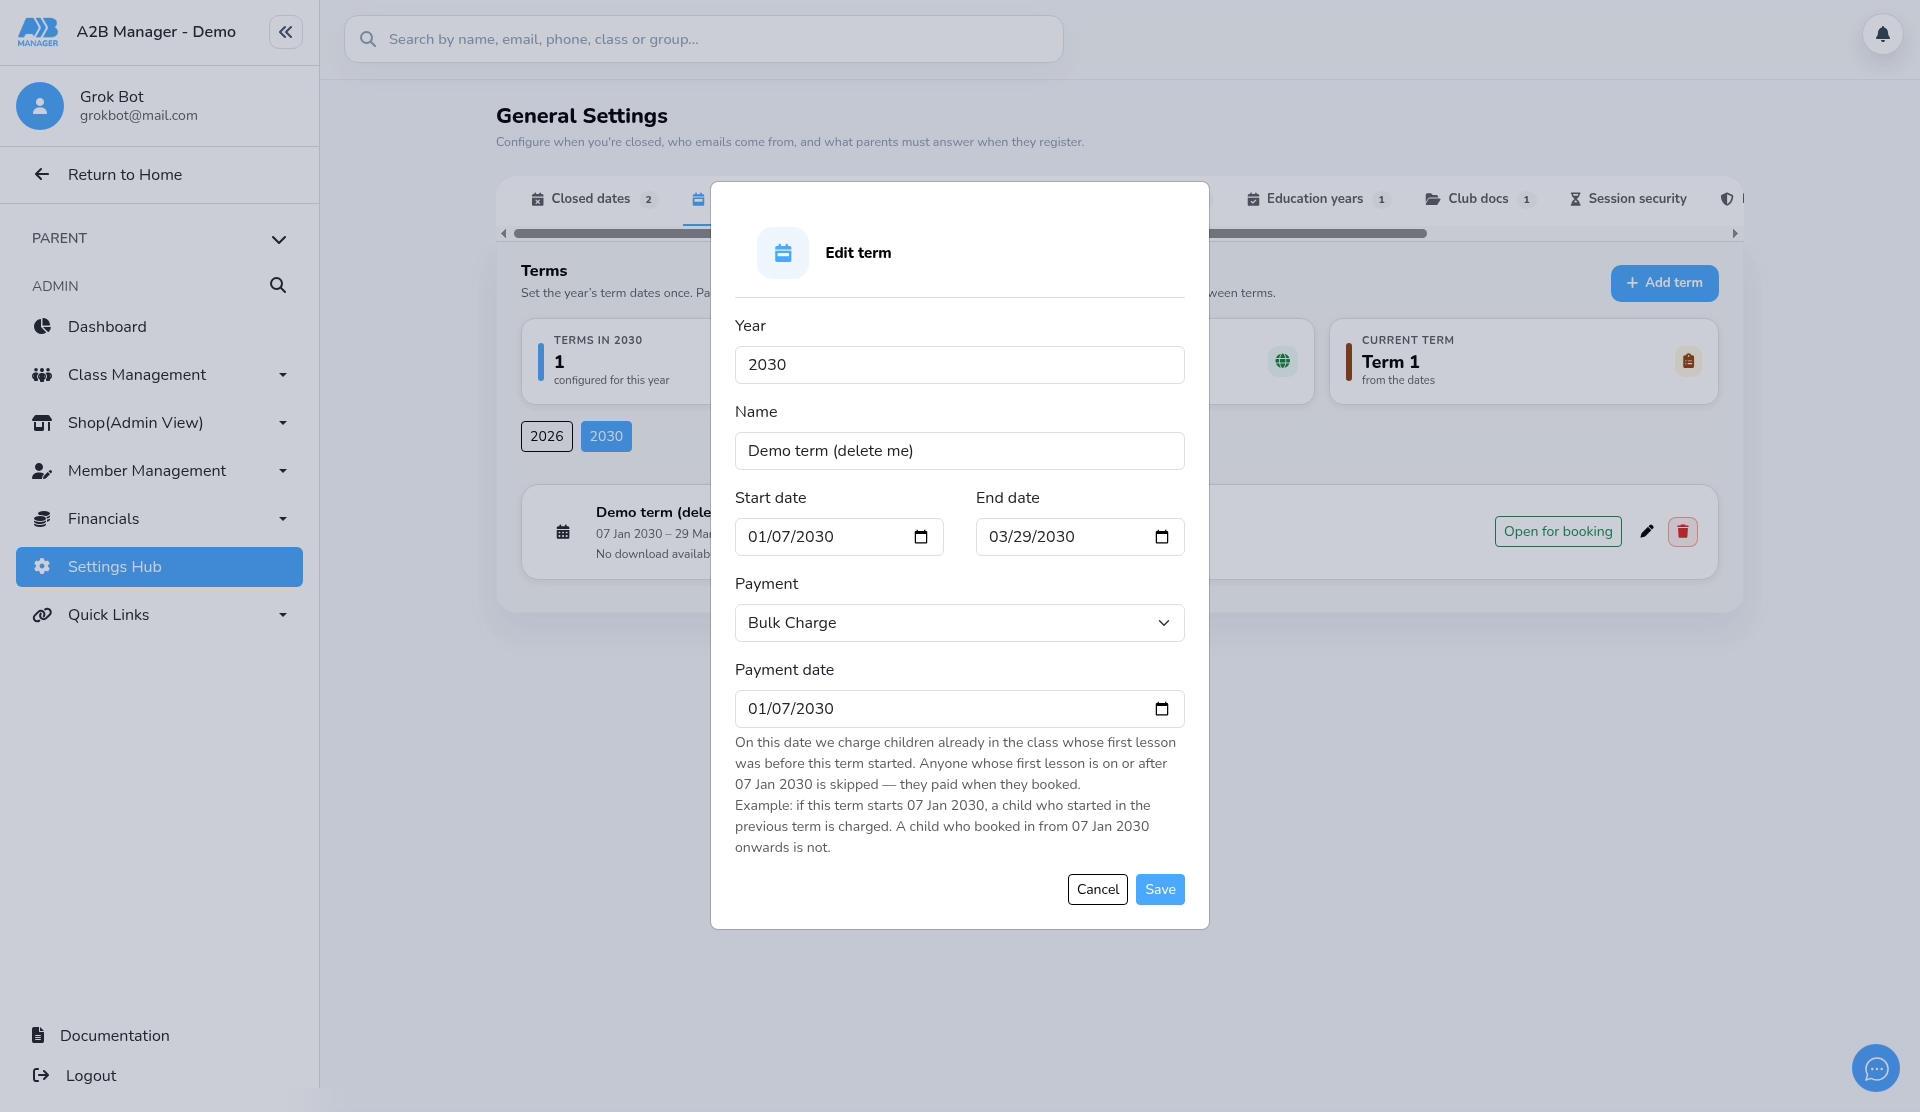Save the edited term
Viewport: 1920px width, 1112px height.
pyautogui.click(x=1160, y=890)
